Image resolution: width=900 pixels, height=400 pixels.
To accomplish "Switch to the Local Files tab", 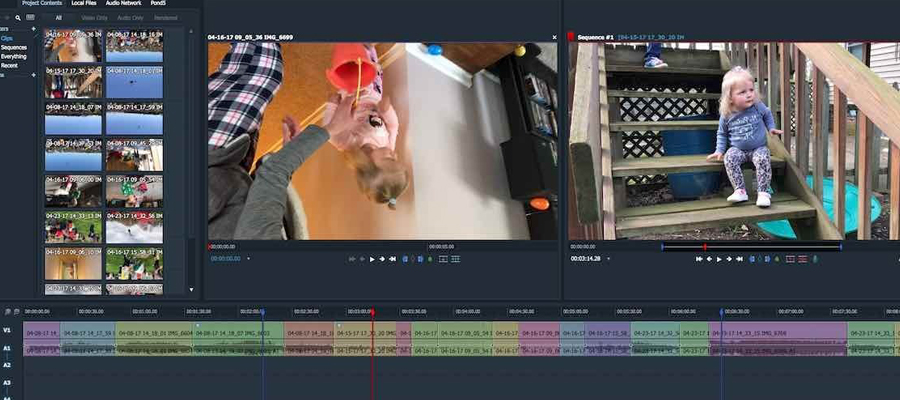I will [84, 4].
